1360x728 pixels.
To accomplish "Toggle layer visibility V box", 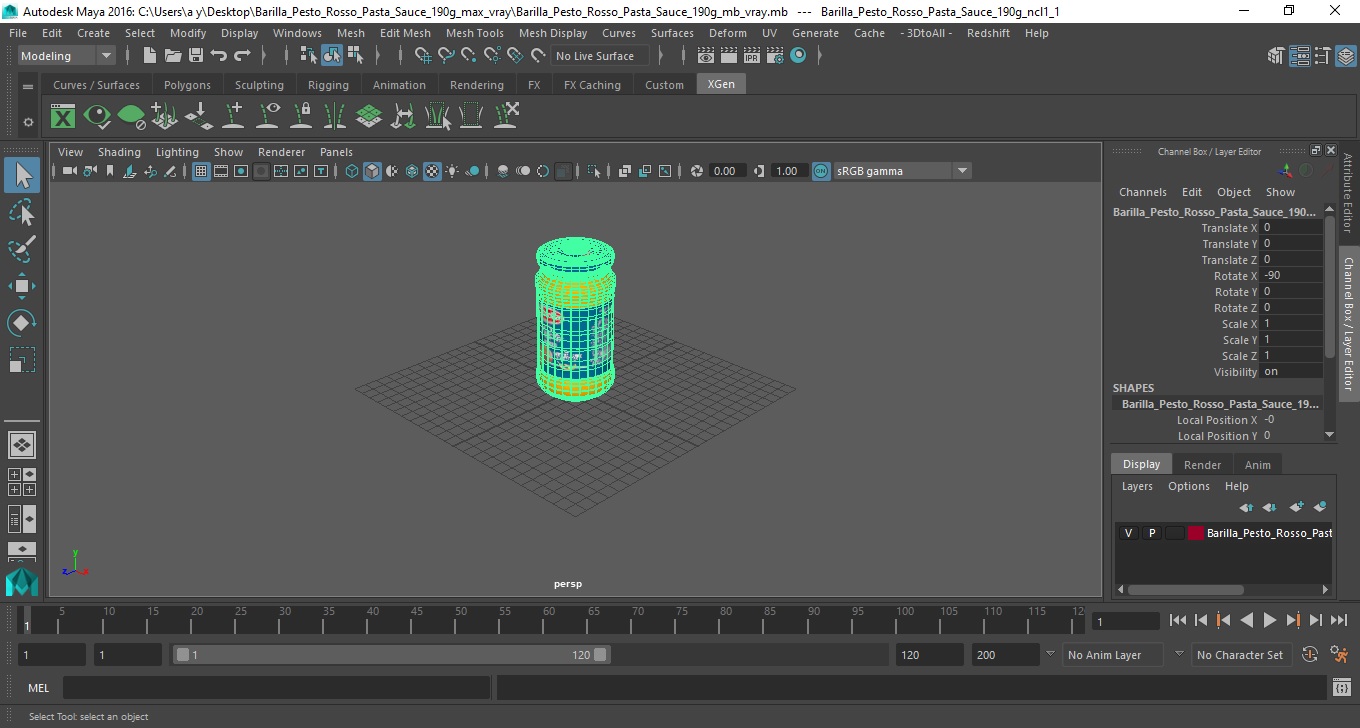I will pos(1128,533).
